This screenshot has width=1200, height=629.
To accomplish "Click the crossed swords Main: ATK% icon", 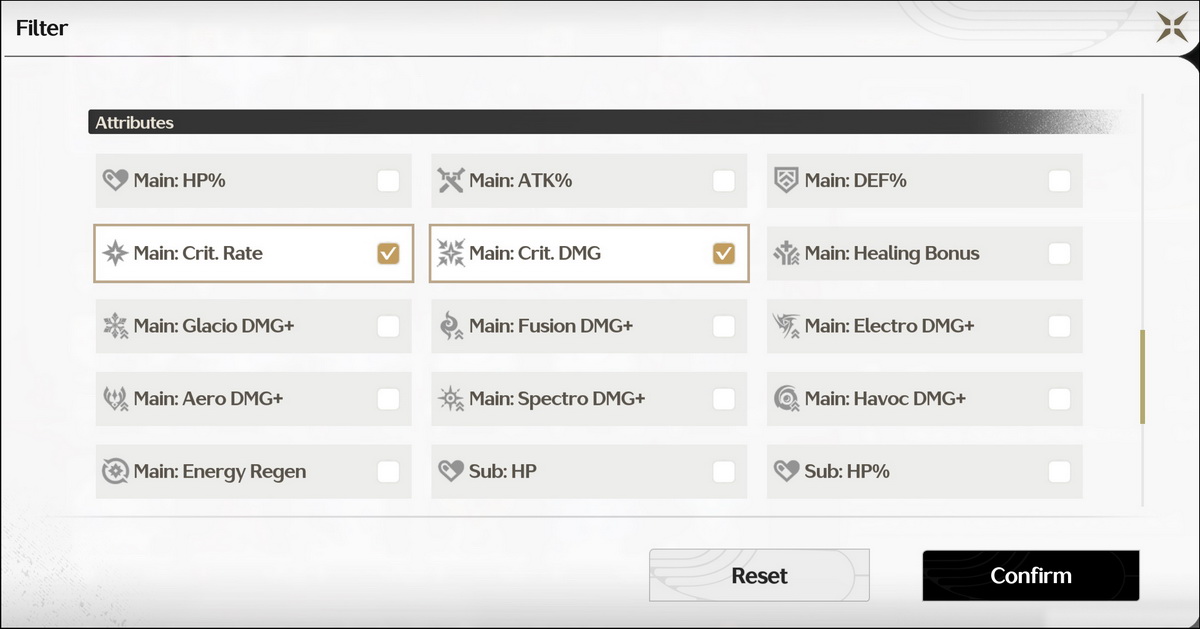I will tap(451, 181).
